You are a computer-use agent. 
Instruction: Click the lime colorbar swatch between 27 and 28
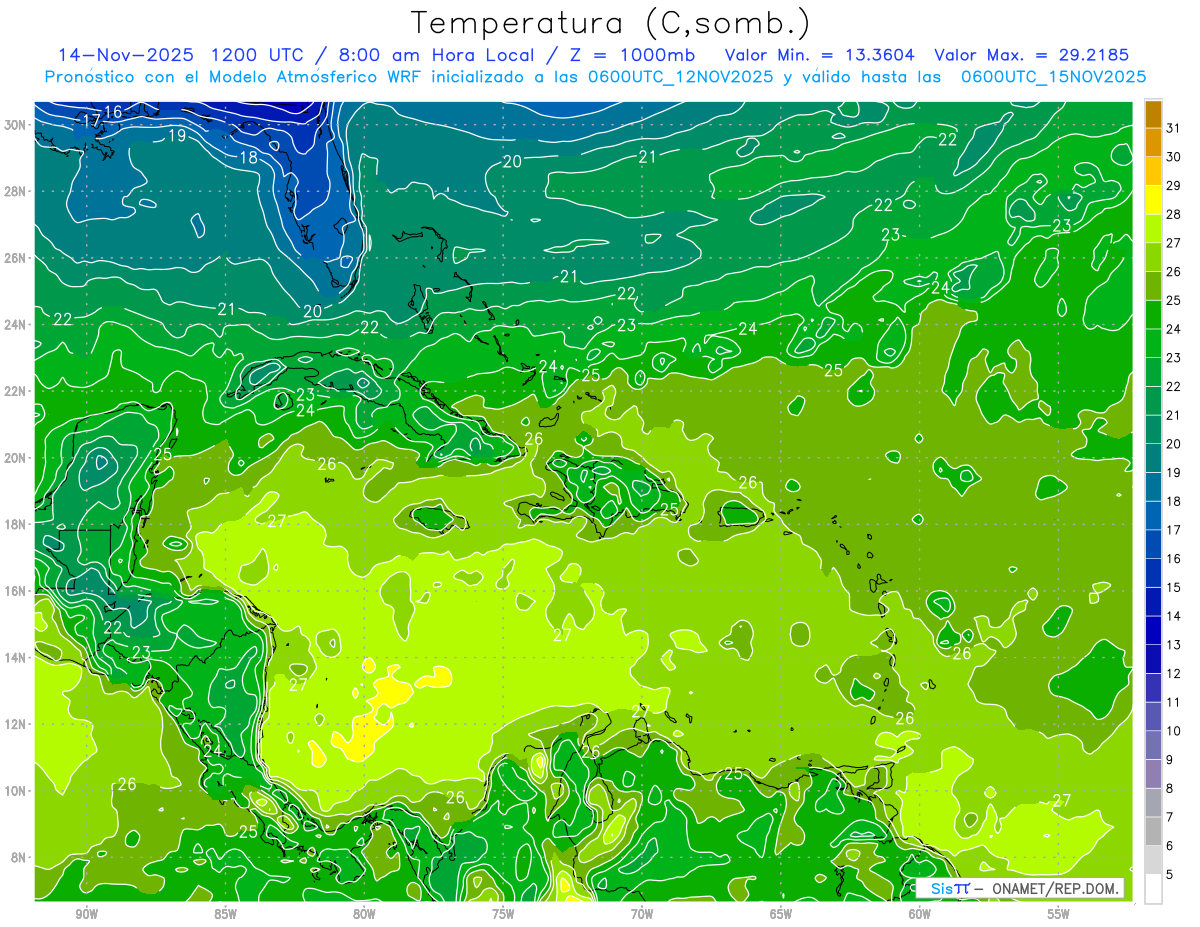click(x=1153, y=229)
